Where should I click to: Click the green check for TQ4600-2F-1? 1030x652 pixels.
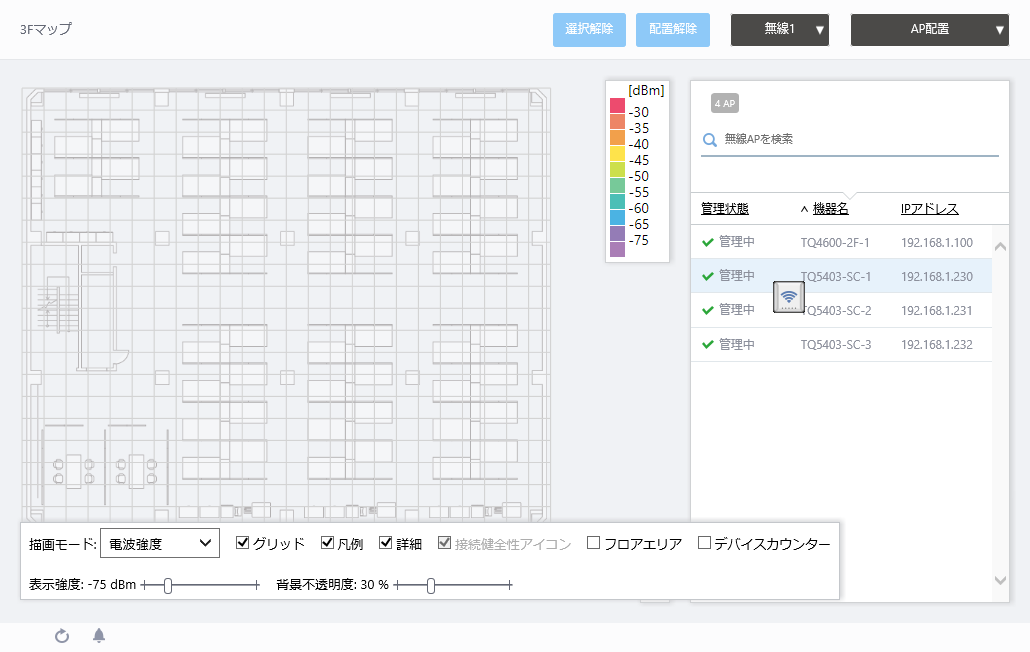[707, 242]
